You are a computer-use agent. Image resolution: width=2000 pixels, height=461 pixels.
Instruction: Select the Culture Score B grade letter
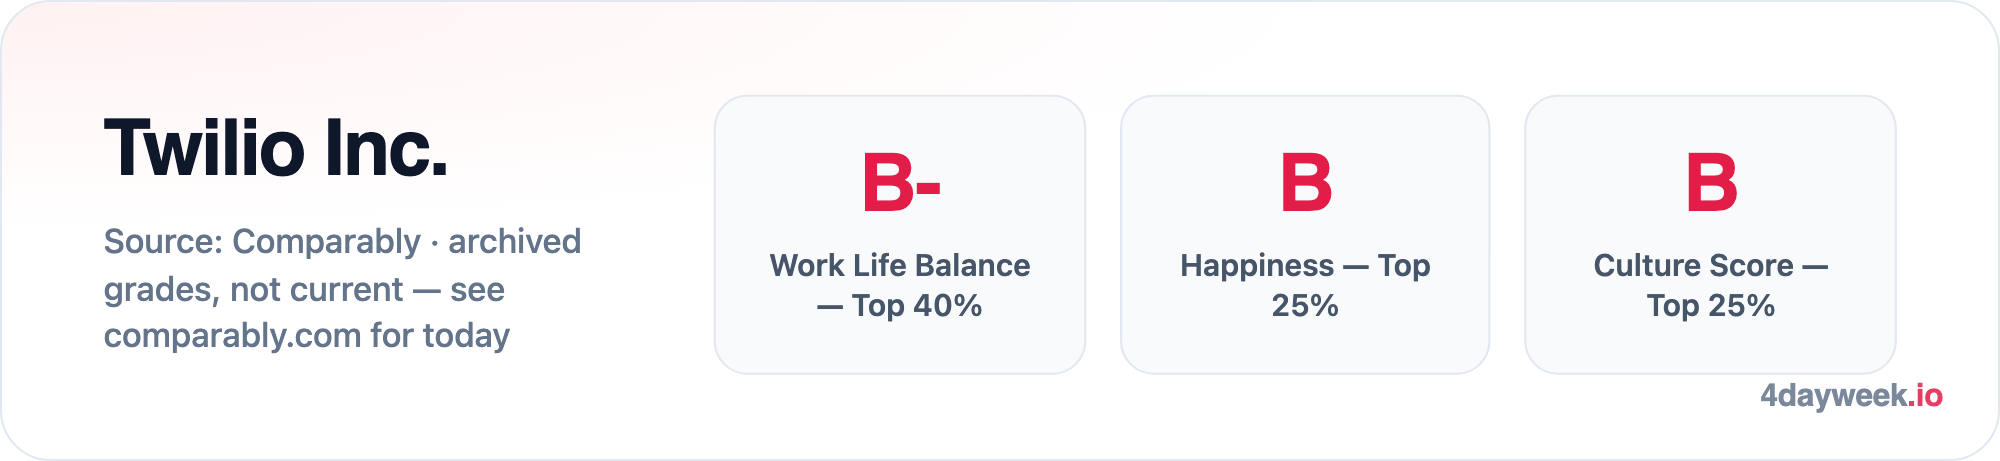(1711, 183)
